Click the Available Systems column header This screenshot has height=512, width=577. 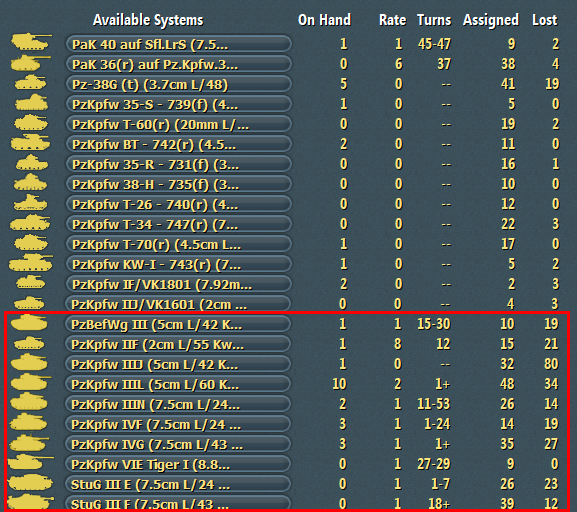148,20
